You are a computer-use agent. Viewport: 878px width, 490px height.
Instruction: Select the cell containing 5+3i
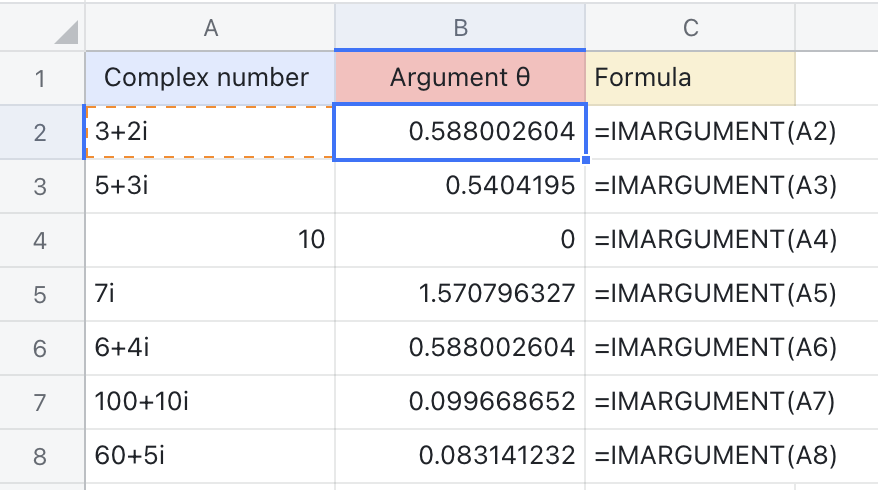pyautogui.click(x=210, y=186)
